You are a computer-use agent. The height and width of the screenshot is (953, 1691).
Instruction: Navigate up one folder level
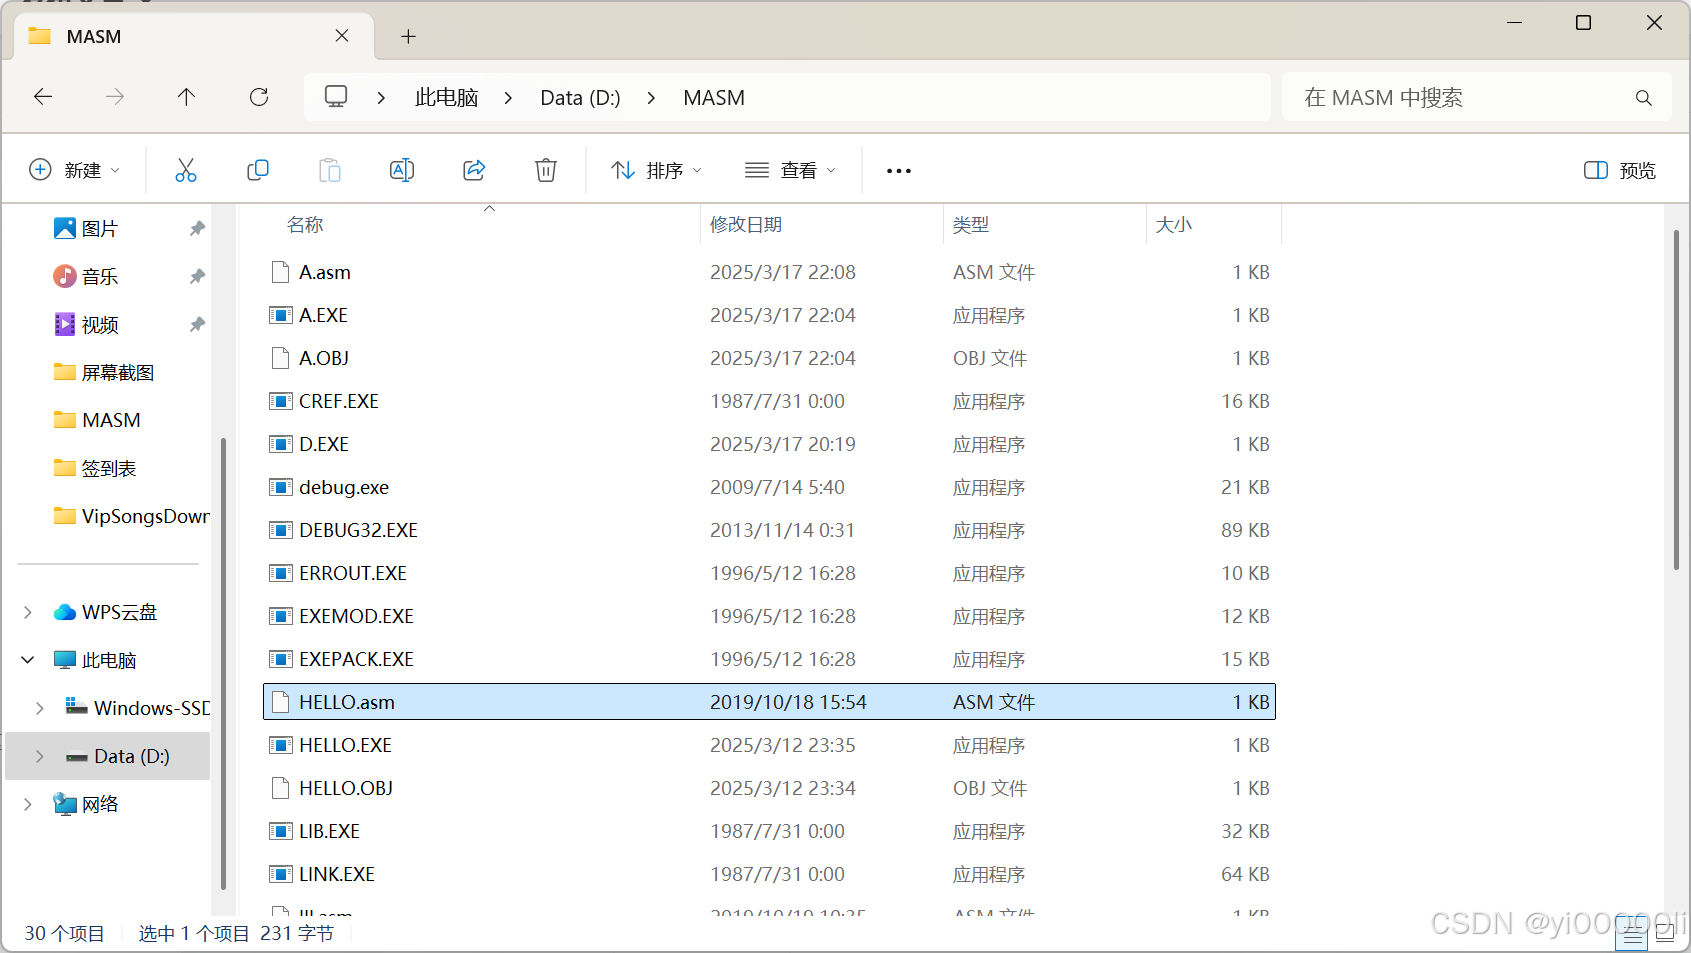186,97
